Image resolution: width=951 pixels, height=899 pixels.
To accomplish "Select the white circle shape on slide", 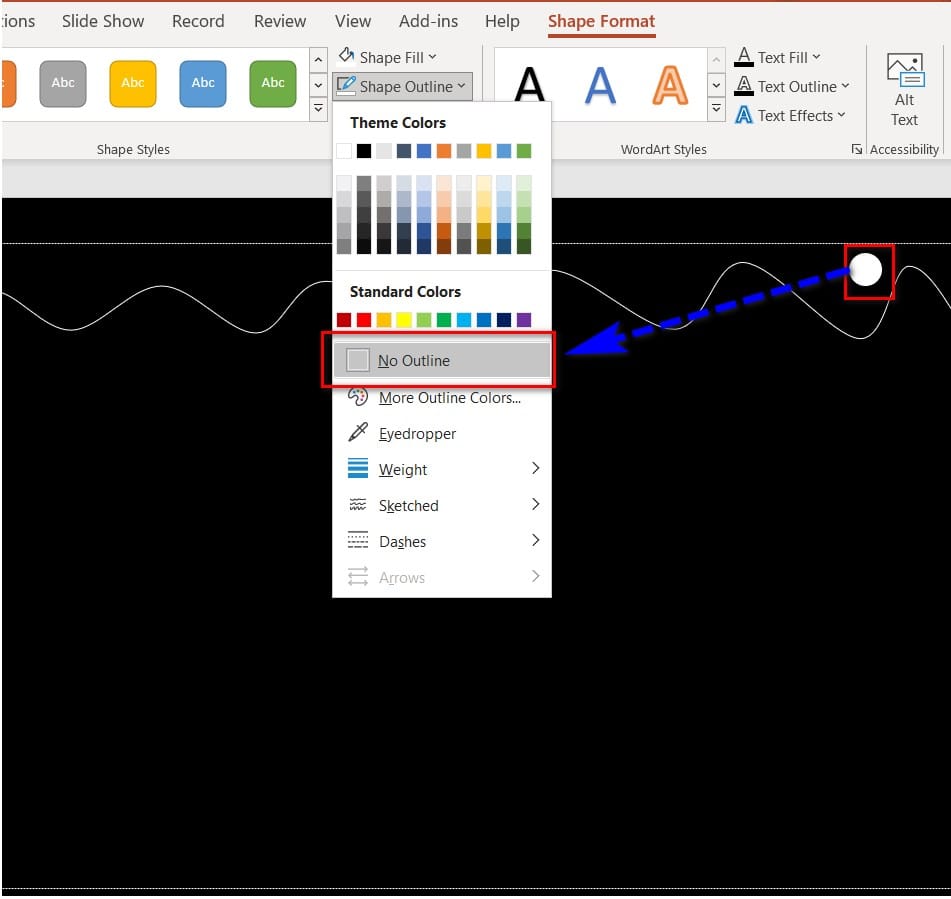I will (x=865, y=269).
